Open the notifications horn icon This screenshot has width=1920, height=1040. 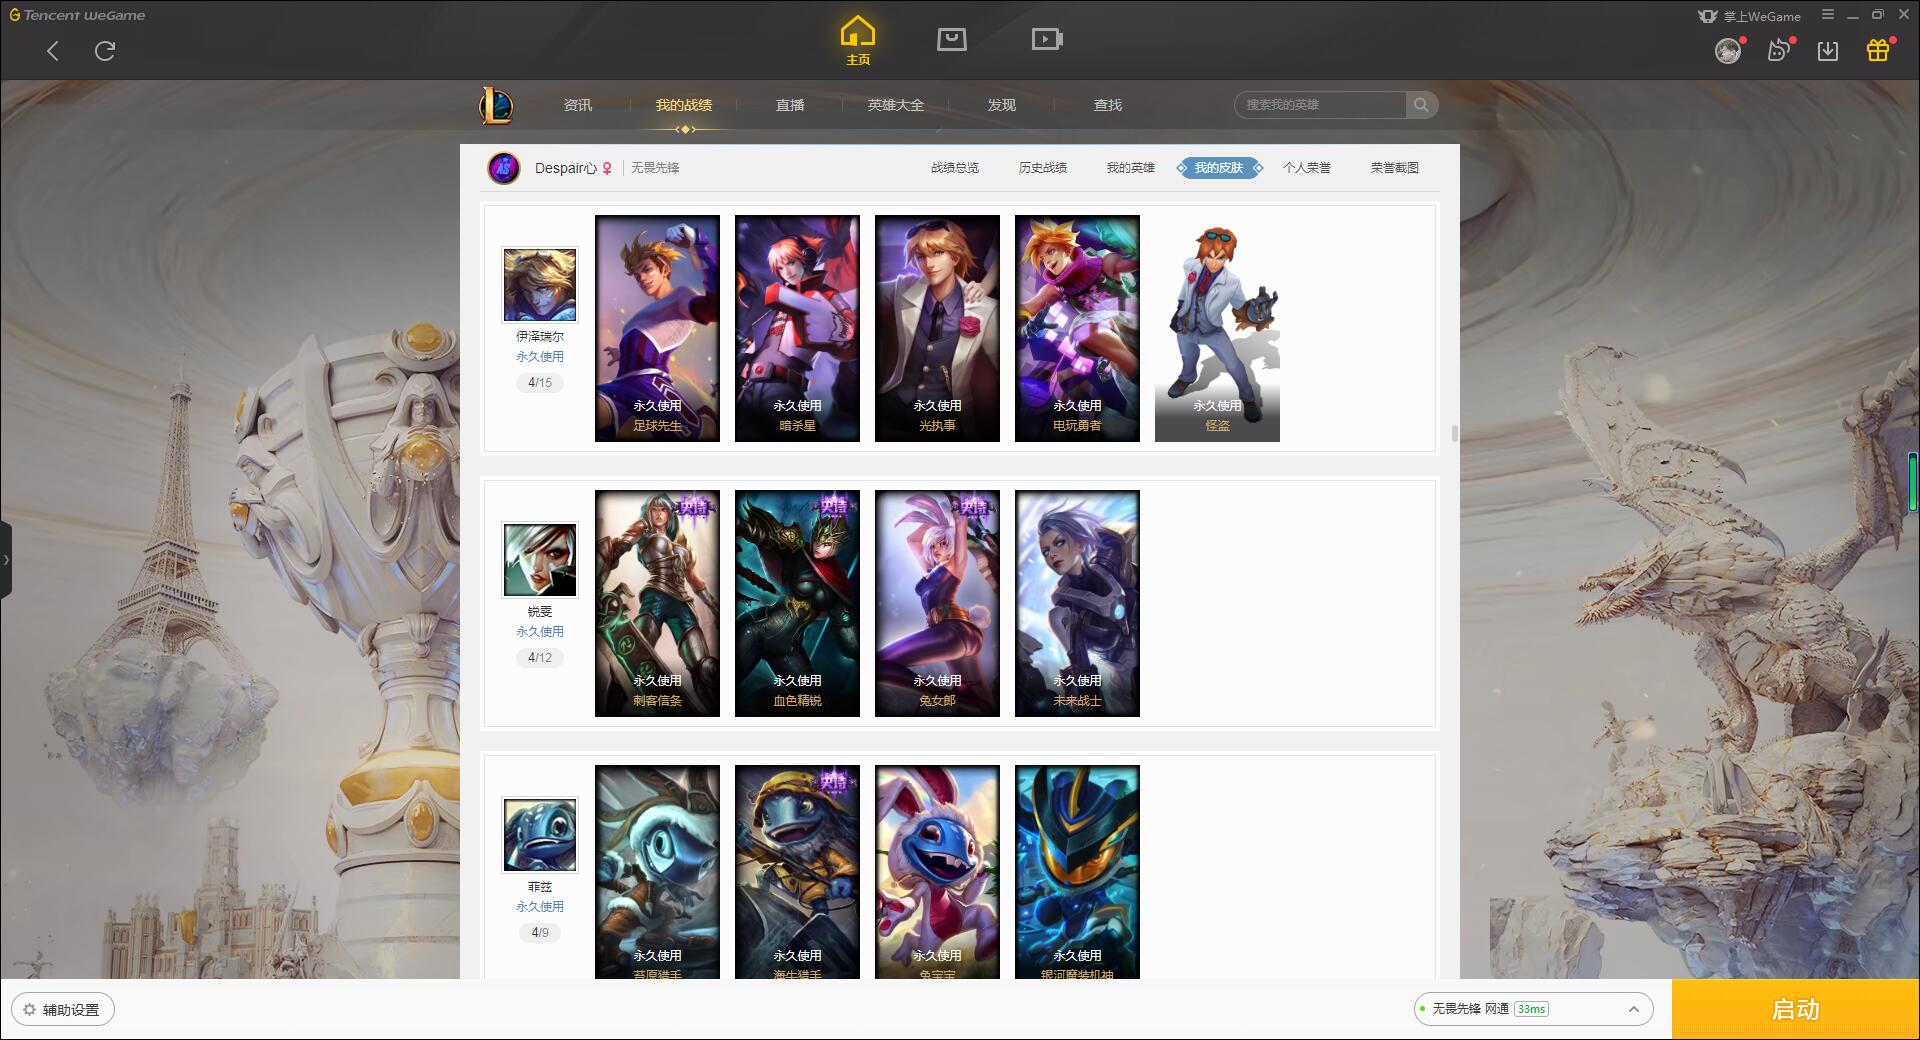[x=1778, y=51]
